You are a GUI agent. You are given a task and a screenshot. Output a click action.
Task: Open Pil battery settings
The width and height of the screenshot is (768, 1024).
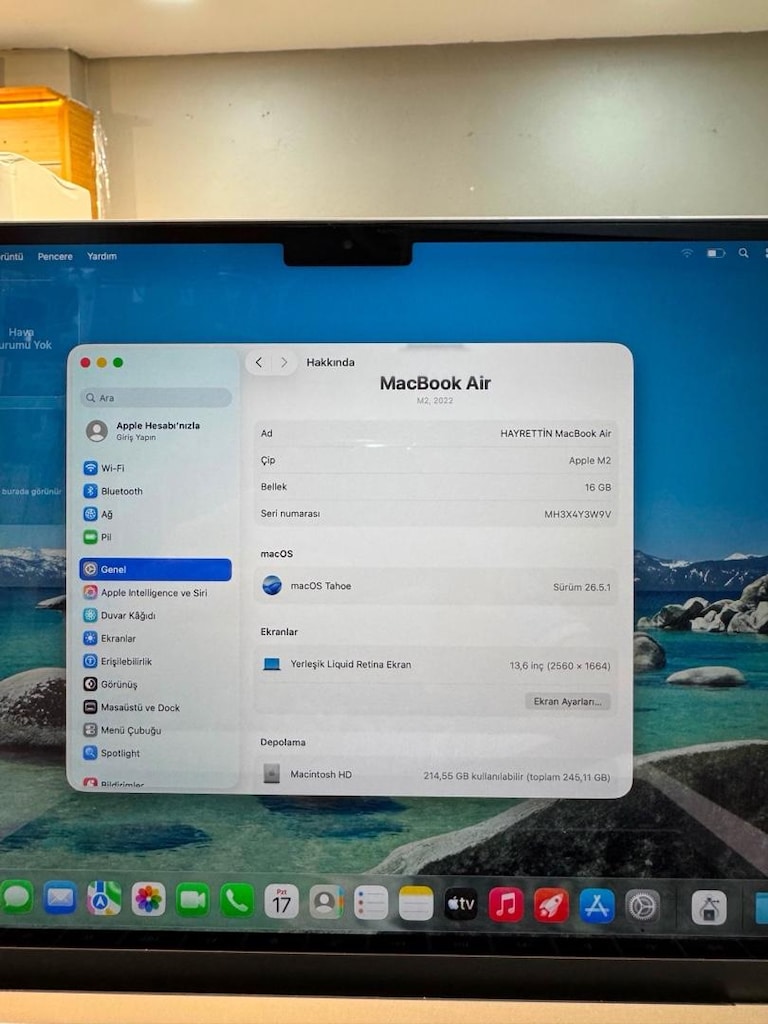(x=155, y=537)
